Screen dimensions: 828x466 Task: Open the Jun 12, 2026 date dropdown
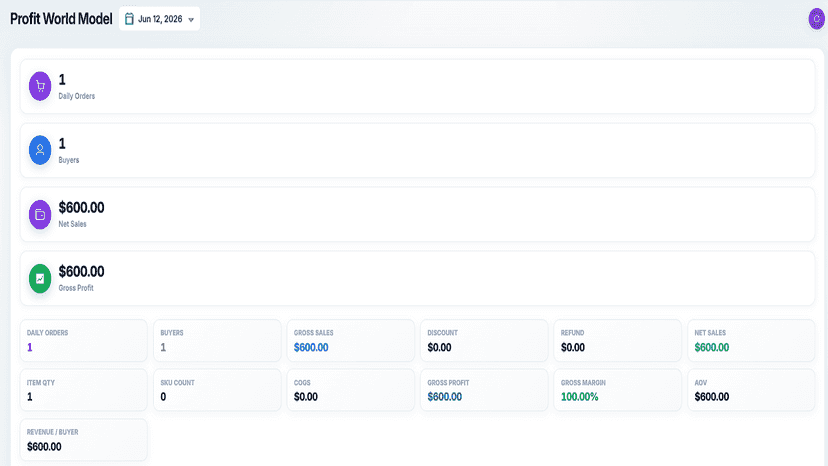tap(159, 18)
